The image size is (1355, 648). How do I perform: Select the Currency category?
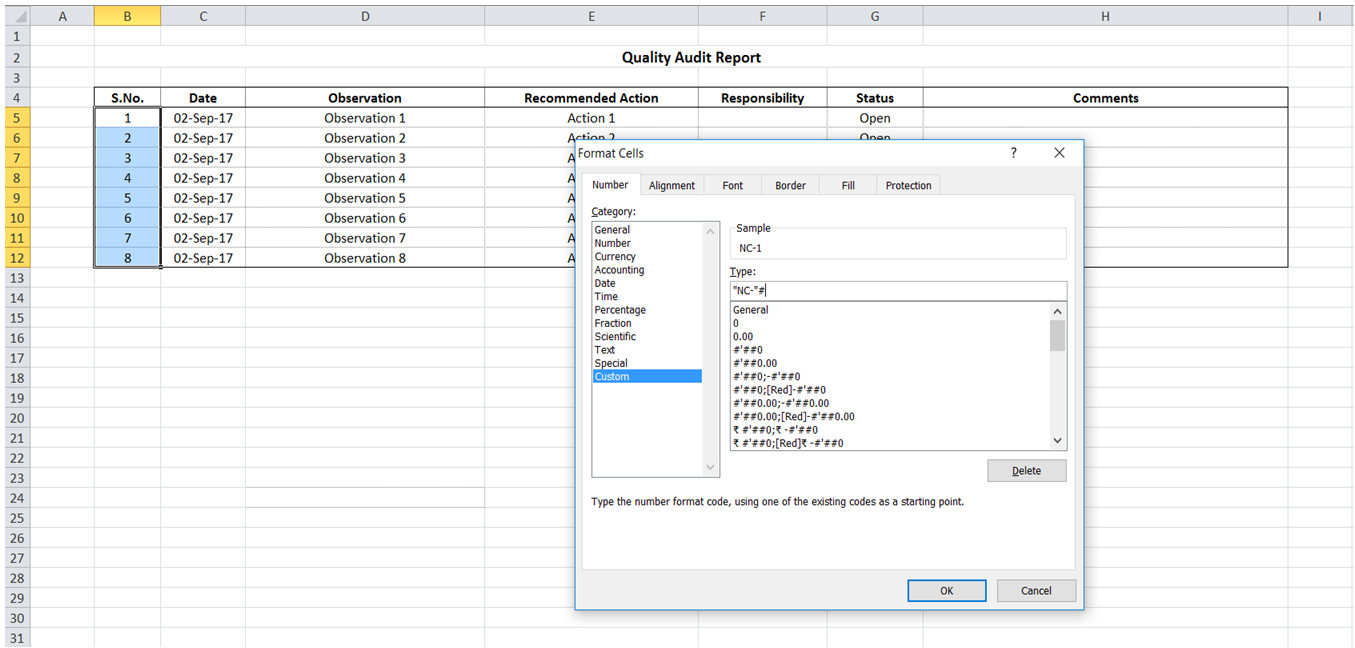(x=615, y=256)
